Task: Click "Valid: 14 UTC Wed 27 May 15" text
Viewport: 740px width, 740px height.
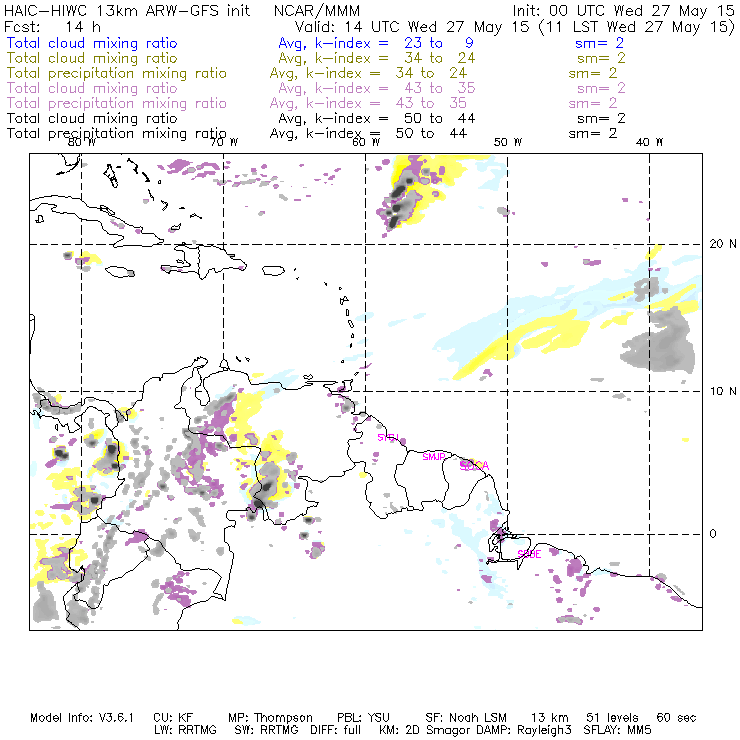Action: point(412,27)
